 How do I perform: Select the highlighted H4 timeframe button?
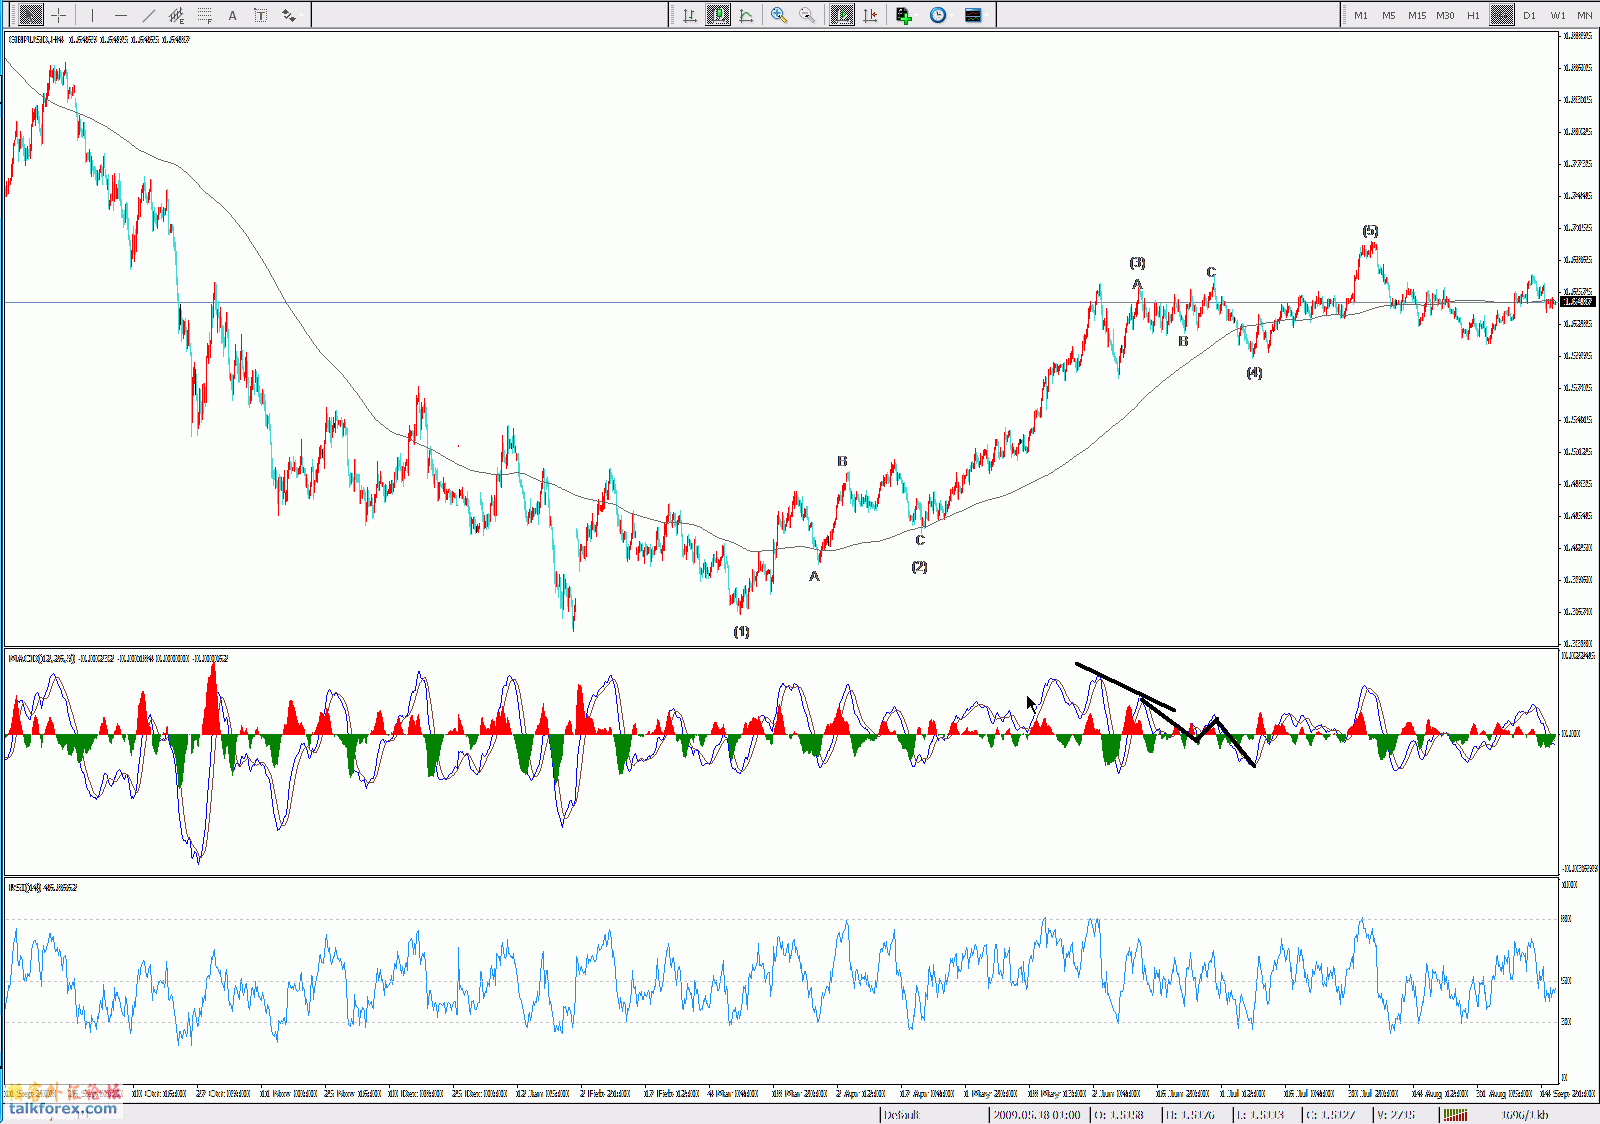(1502, 15)
